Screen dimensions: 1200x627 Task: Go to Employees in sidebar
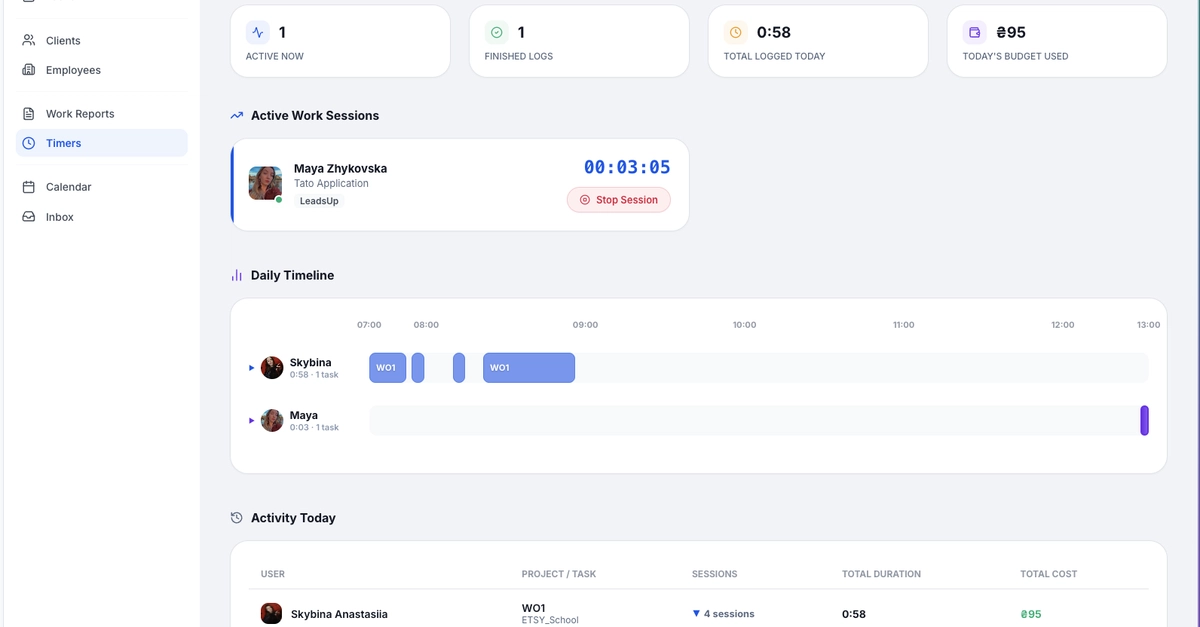tap(101, 70)
